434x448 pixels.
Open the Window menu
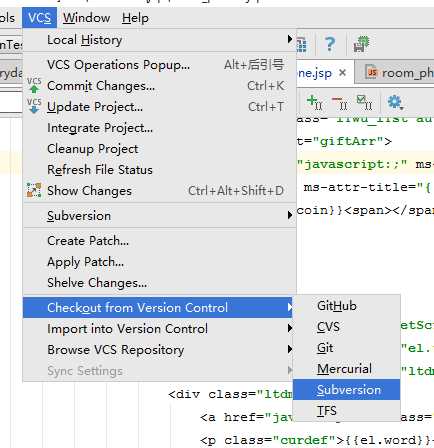pos(87,18)
